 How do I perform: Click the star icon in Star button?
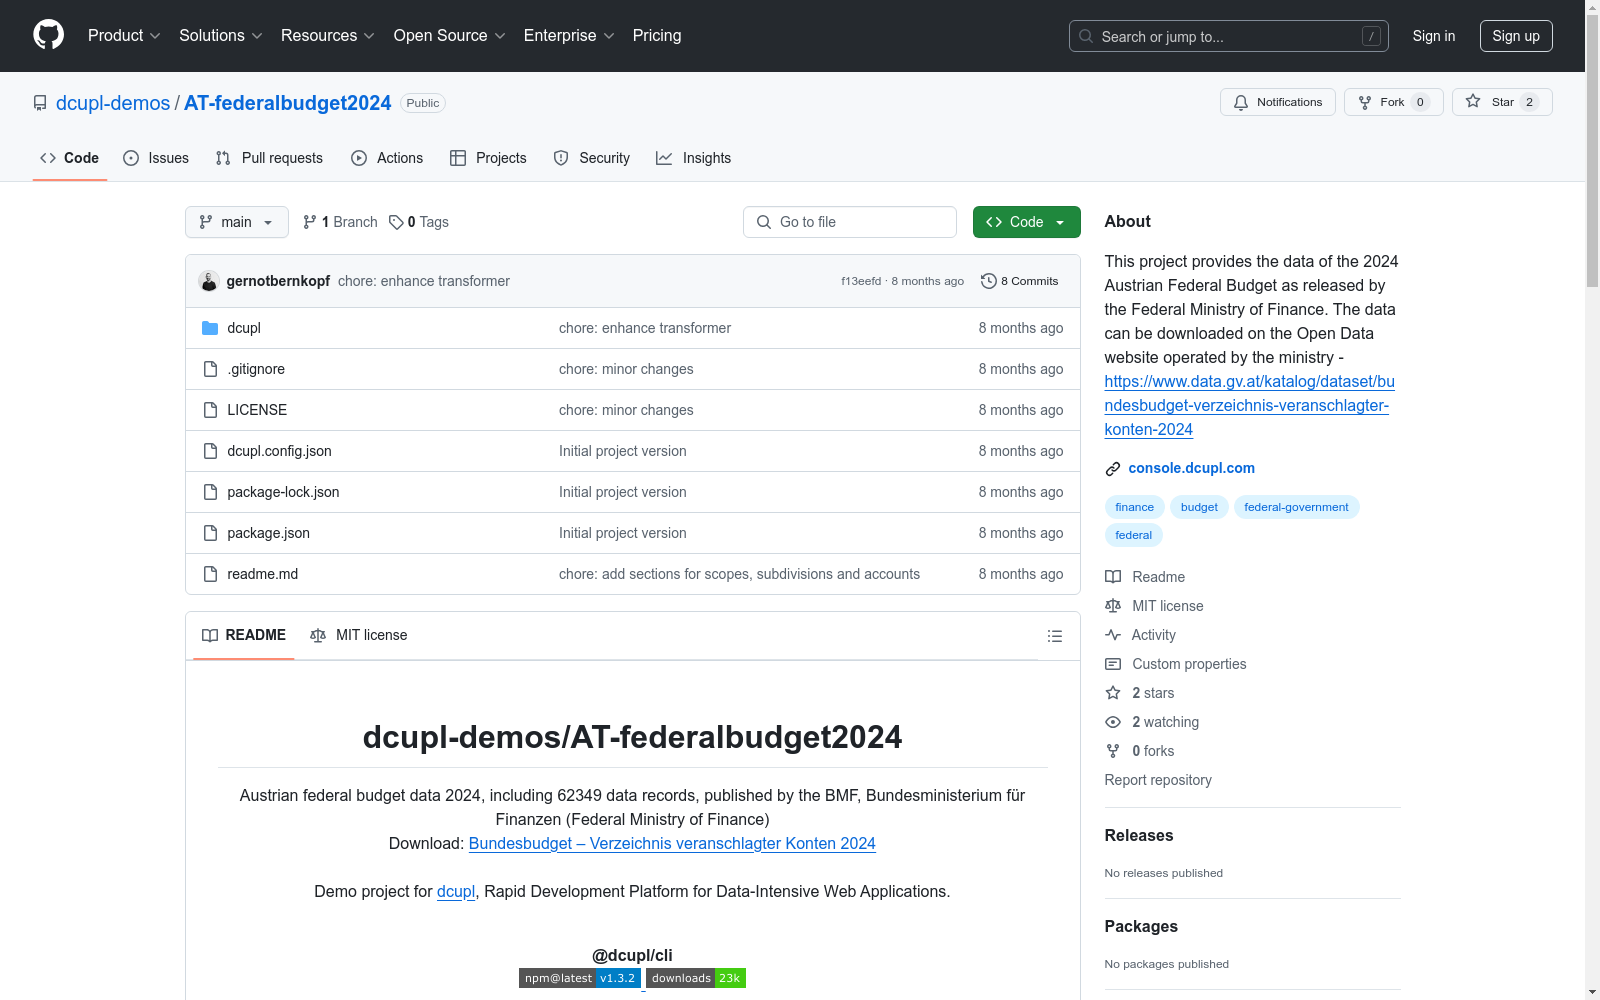pyautogui.click(x=1473, y=101)
